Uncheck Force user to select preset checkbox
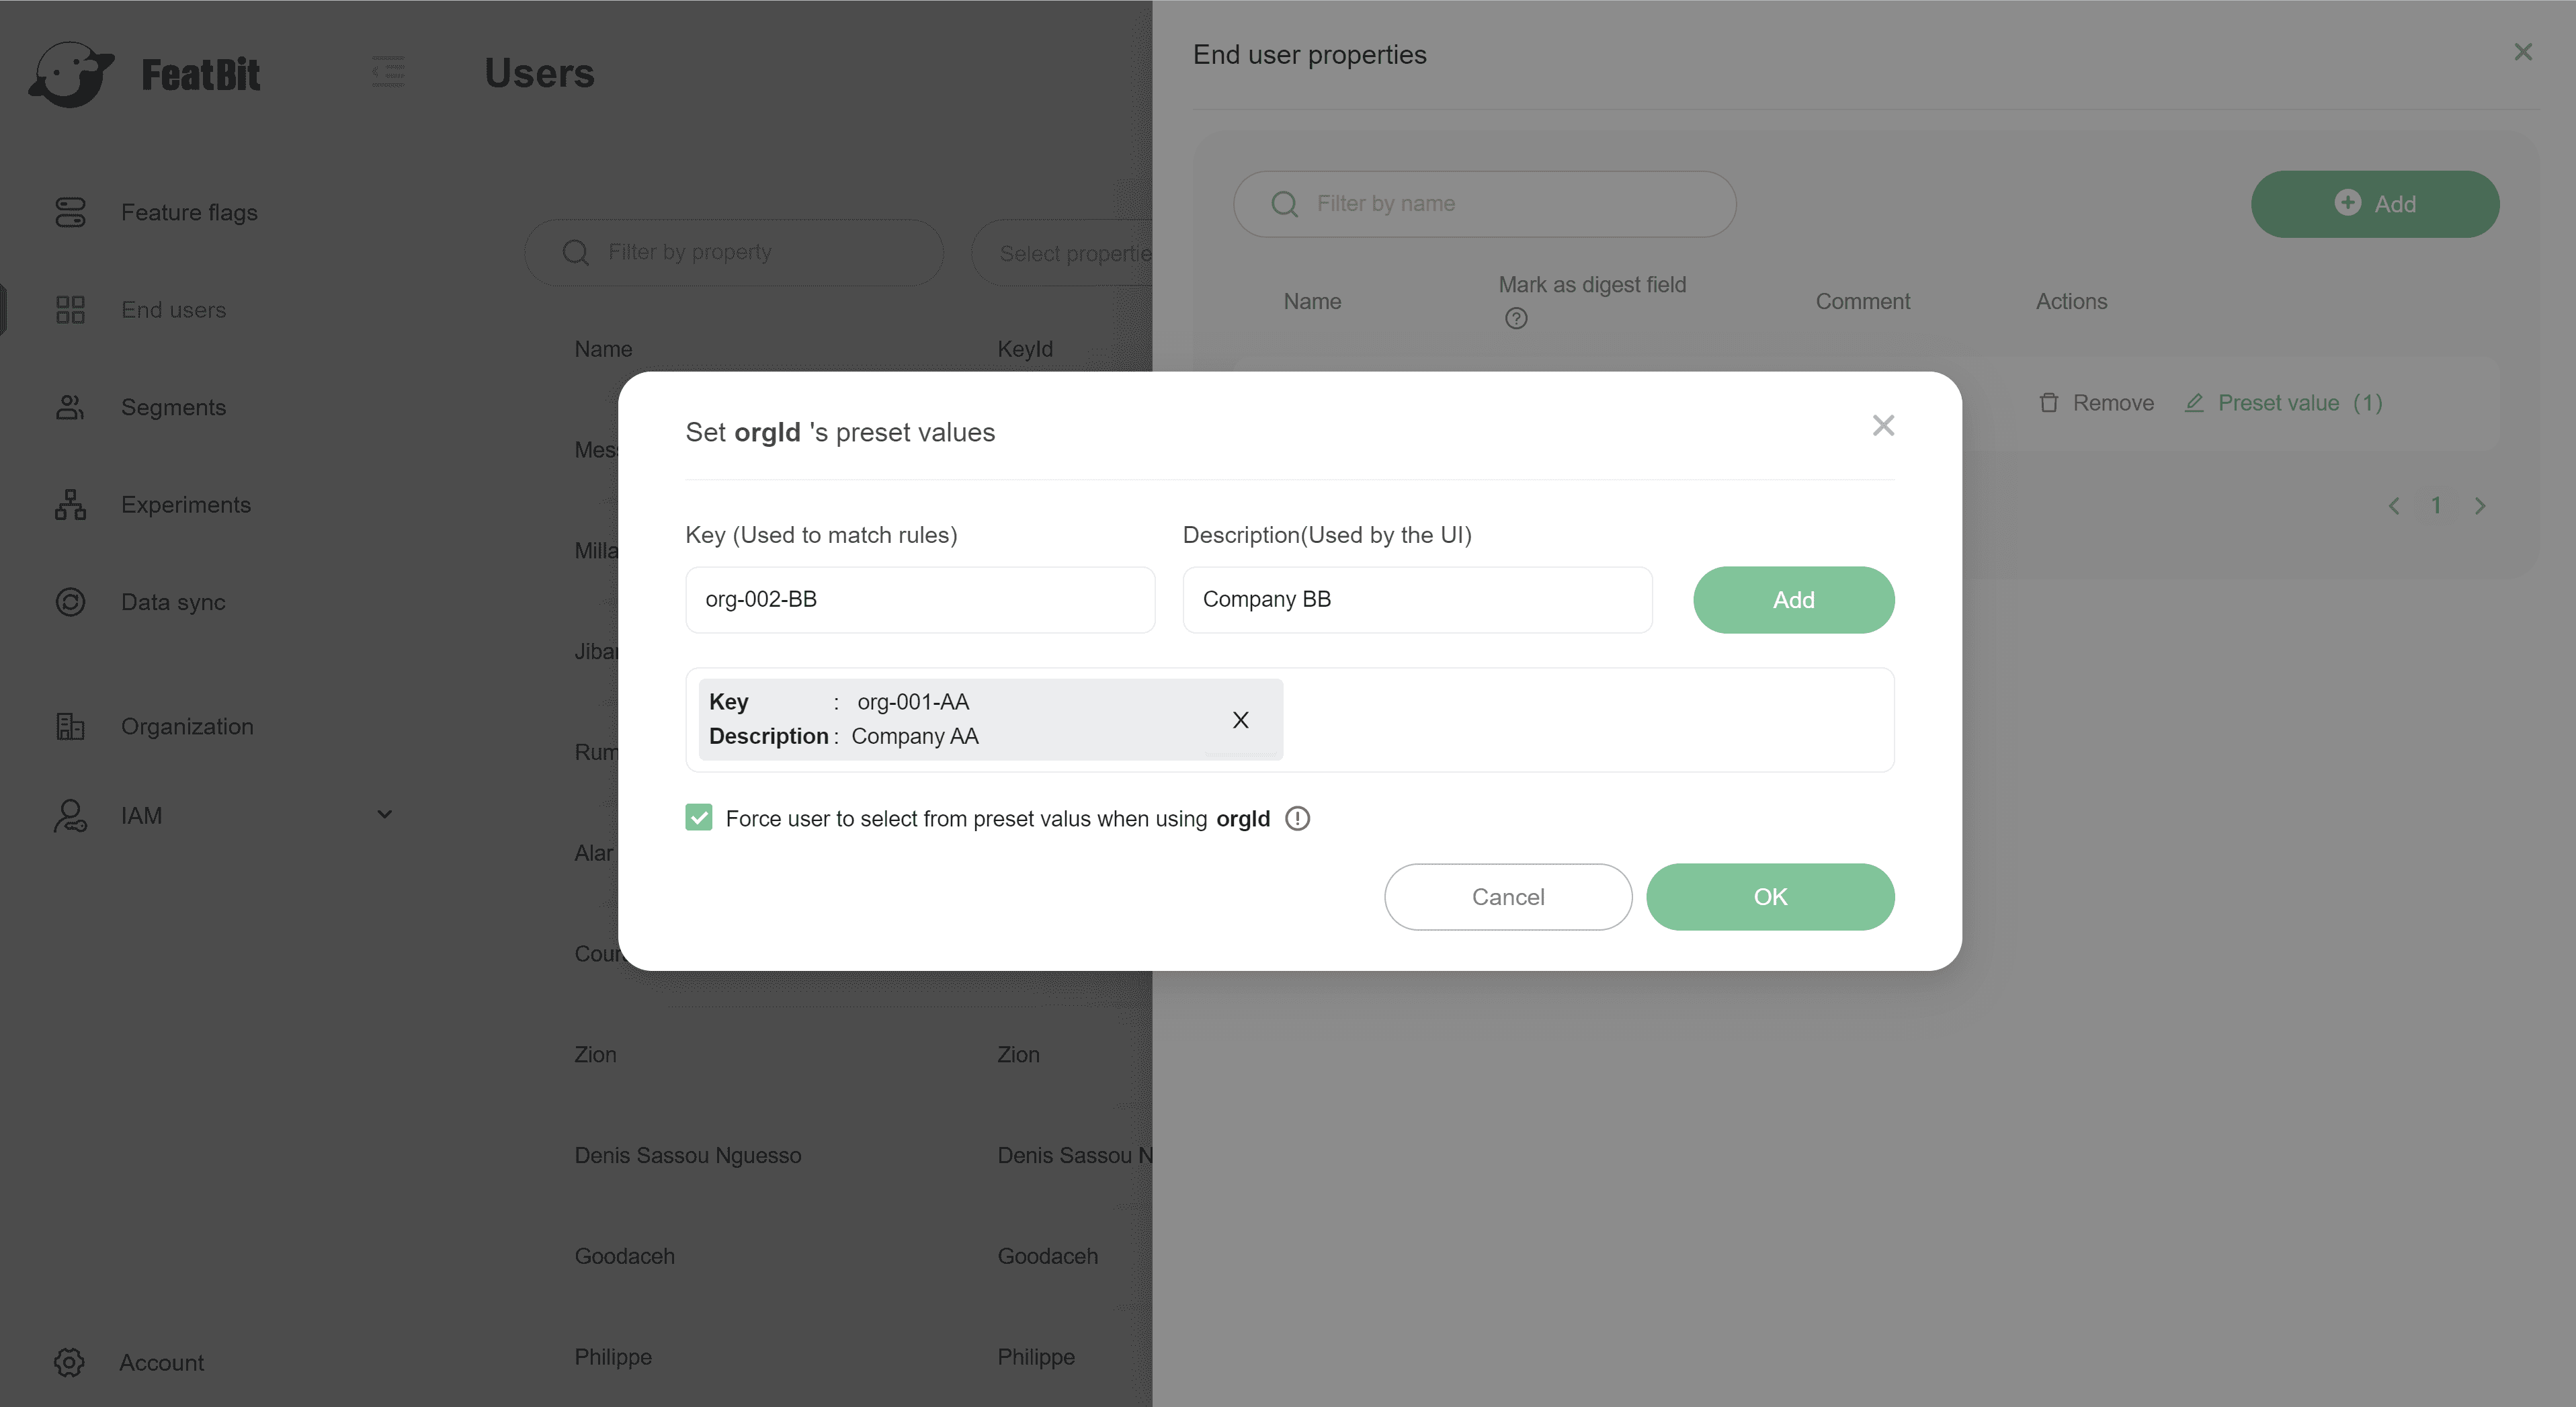 (x=699, y=818)
